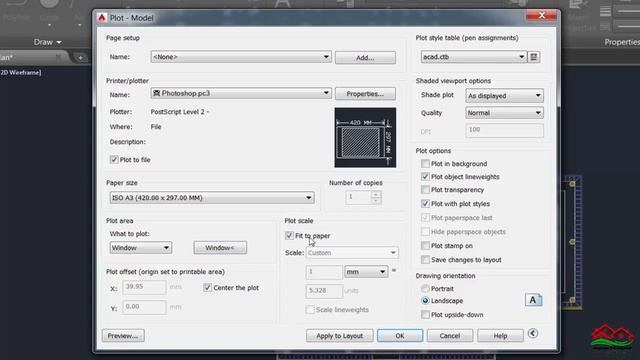The width and height of the screenshot is (640, 360).
Task: Click the Preview button
Action: (123, 336)
